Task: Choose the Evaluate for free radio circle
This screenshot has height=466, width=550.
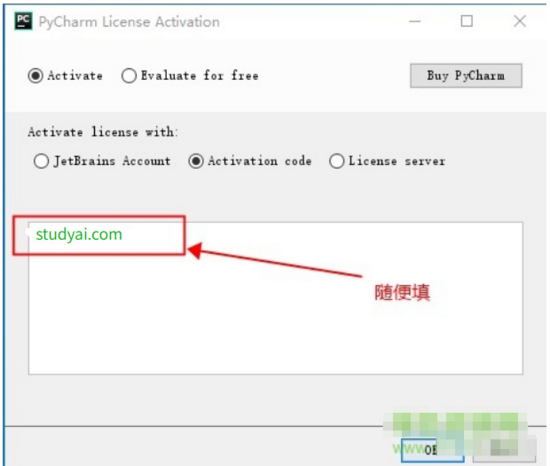Action: (x=129, y=76)
